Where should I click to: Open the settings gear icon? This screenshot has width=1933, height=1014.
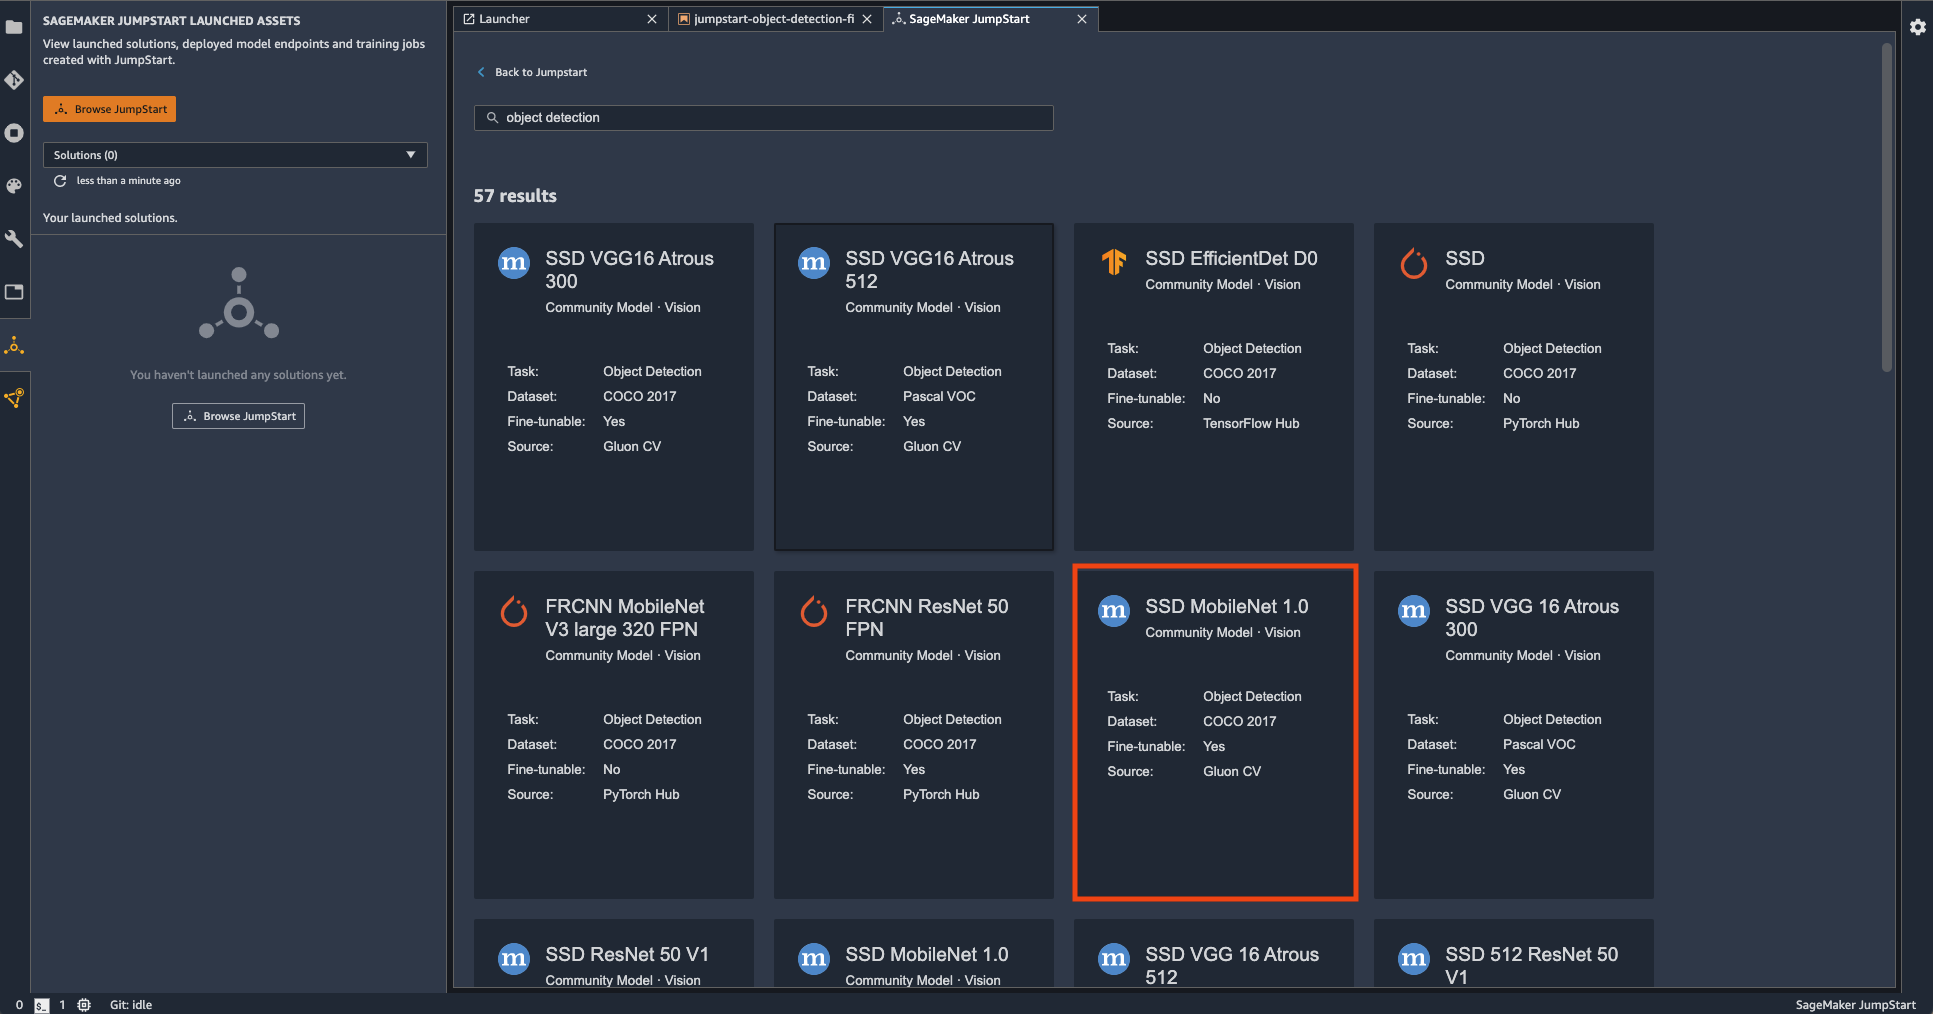[1917, 27]
